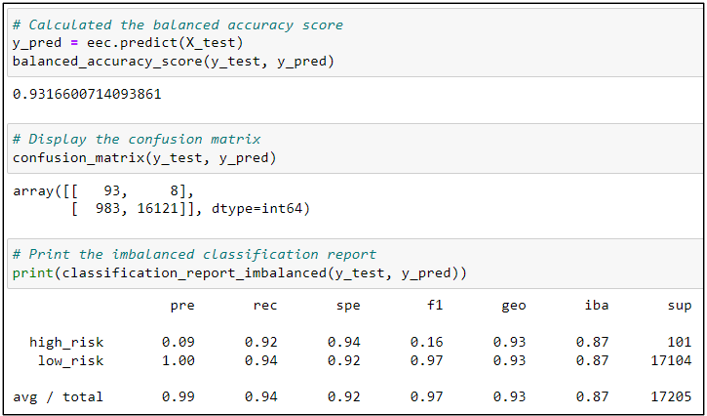The height and width of the screenshot is (416, 707).
Task: Click the 'f1' column header
Action: pos(435,306)
